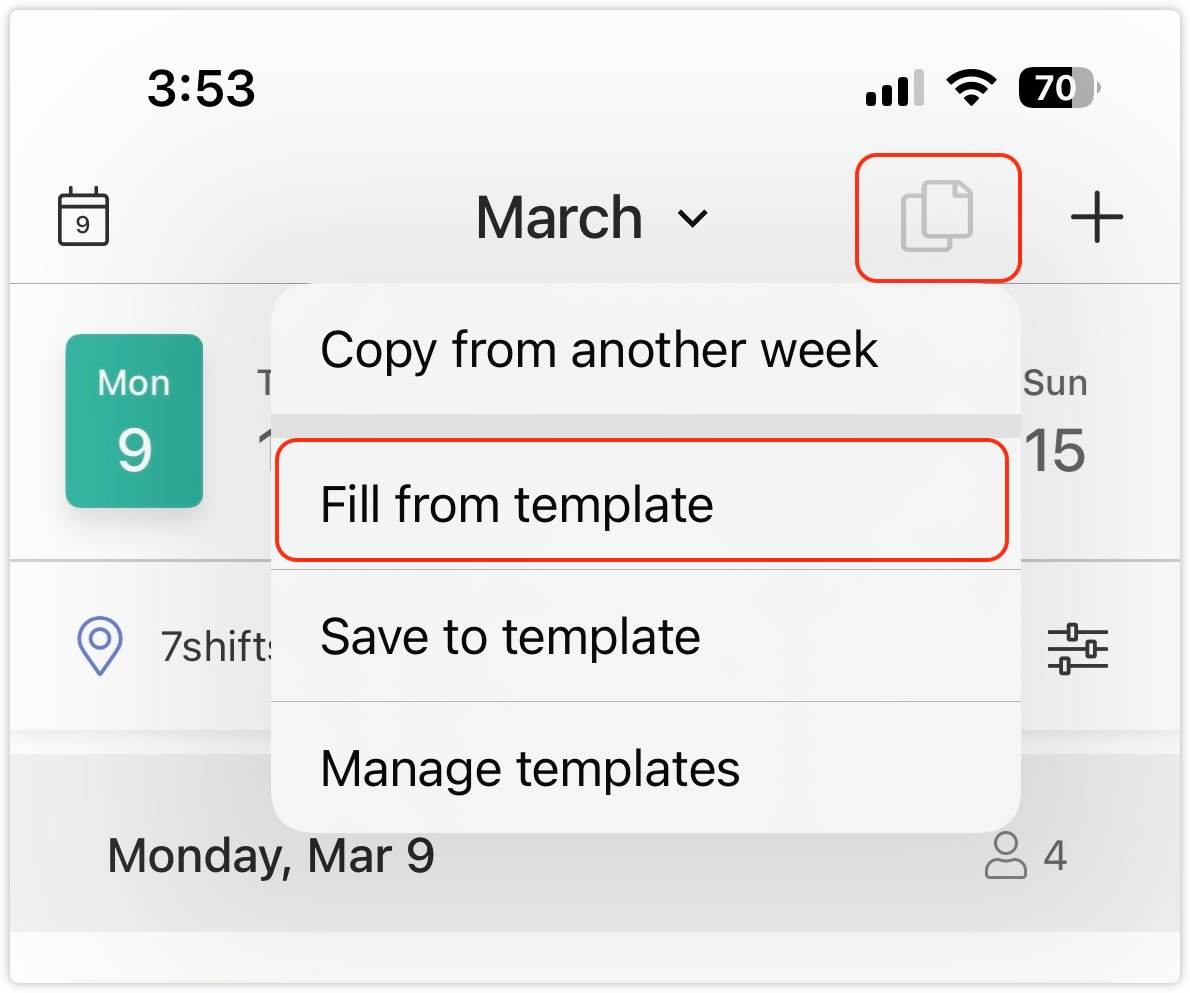This screenshot has height=993, width=1190.
Task: Select Copy from another week
Action: [598, 350]
